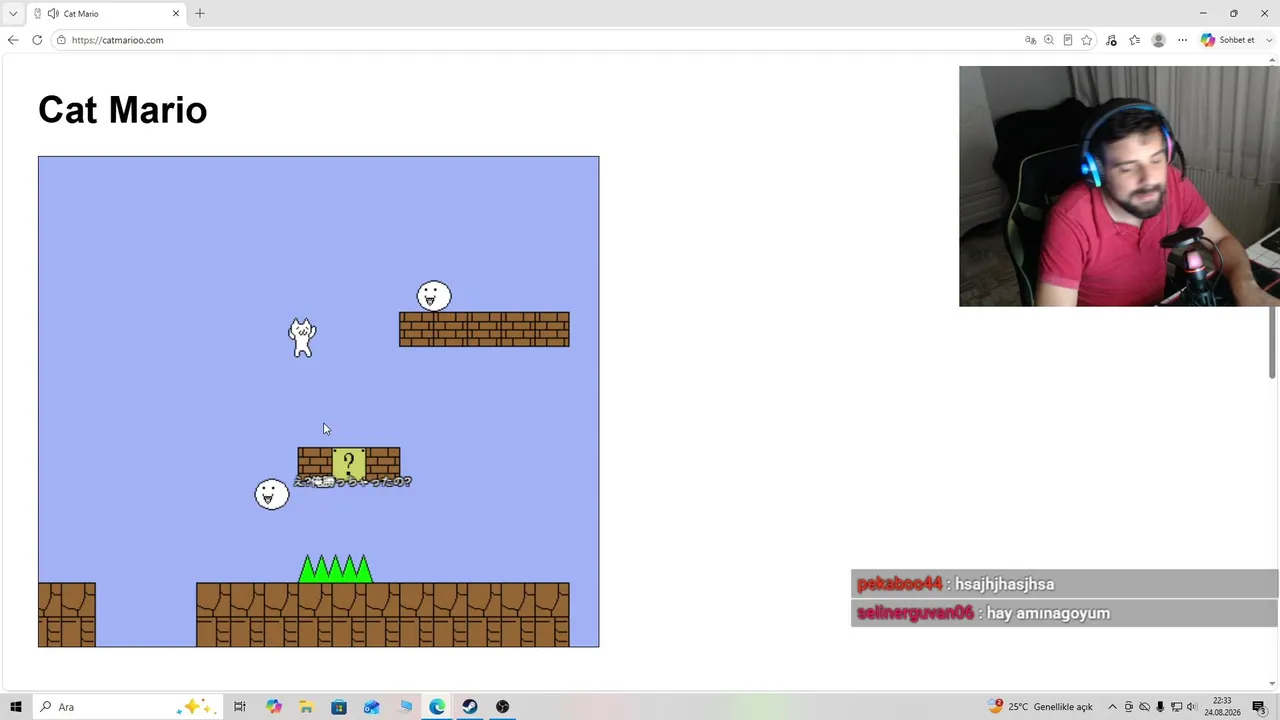Open Task View from the taskbar

click(240, 707)
